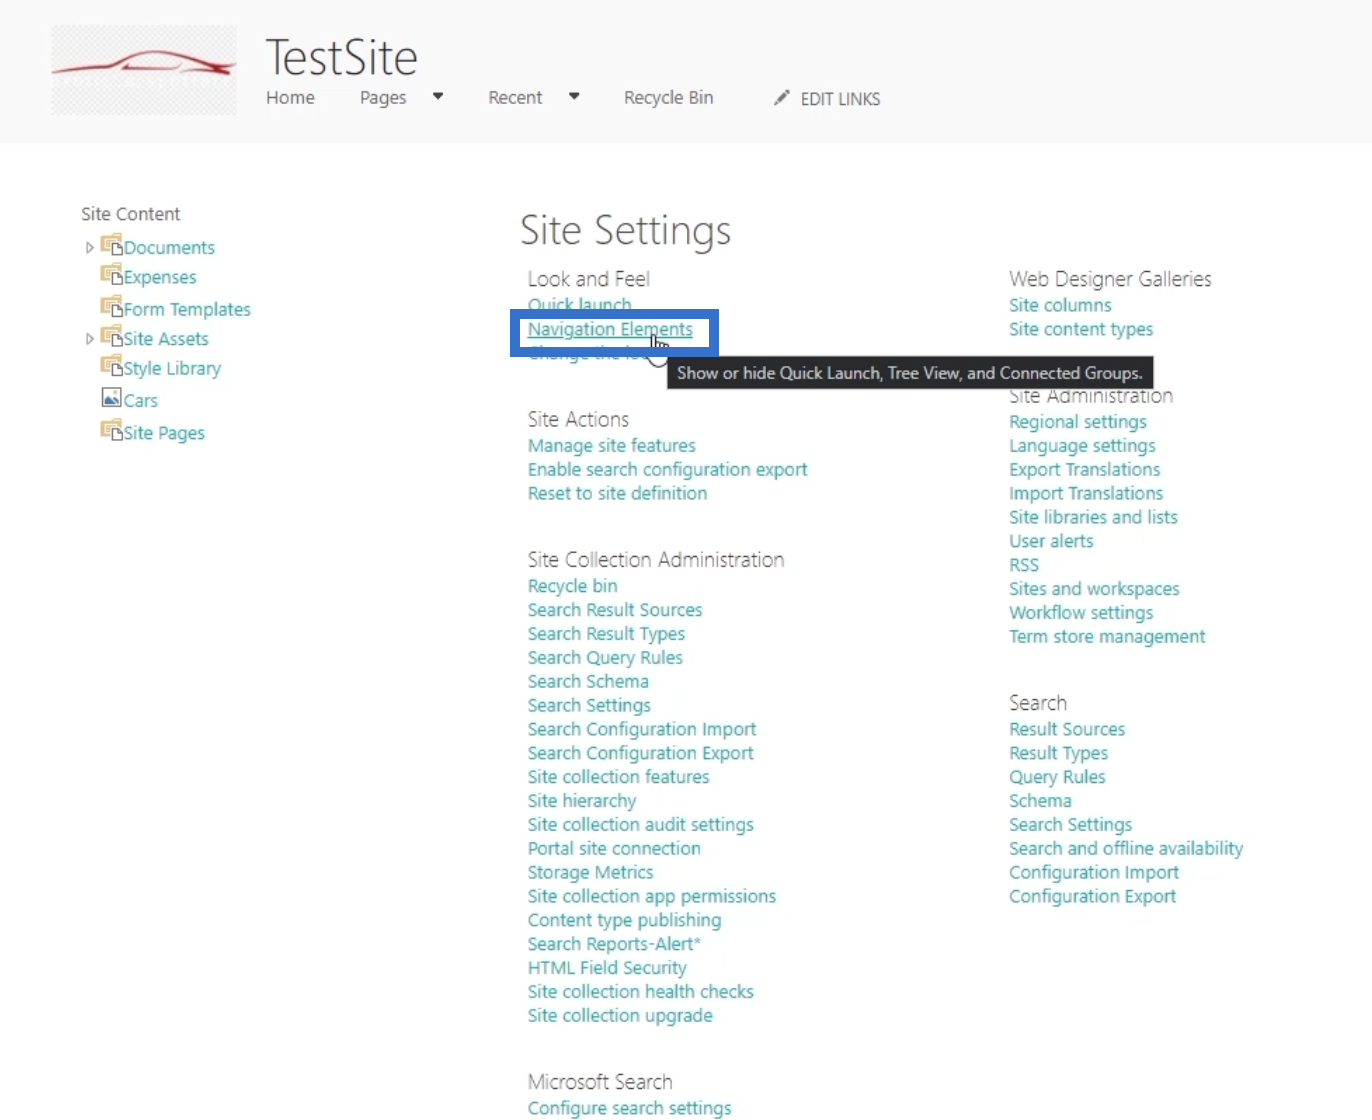Open Manage site features
This screenshot has height=1120, width=1372.
pos(612,445)
